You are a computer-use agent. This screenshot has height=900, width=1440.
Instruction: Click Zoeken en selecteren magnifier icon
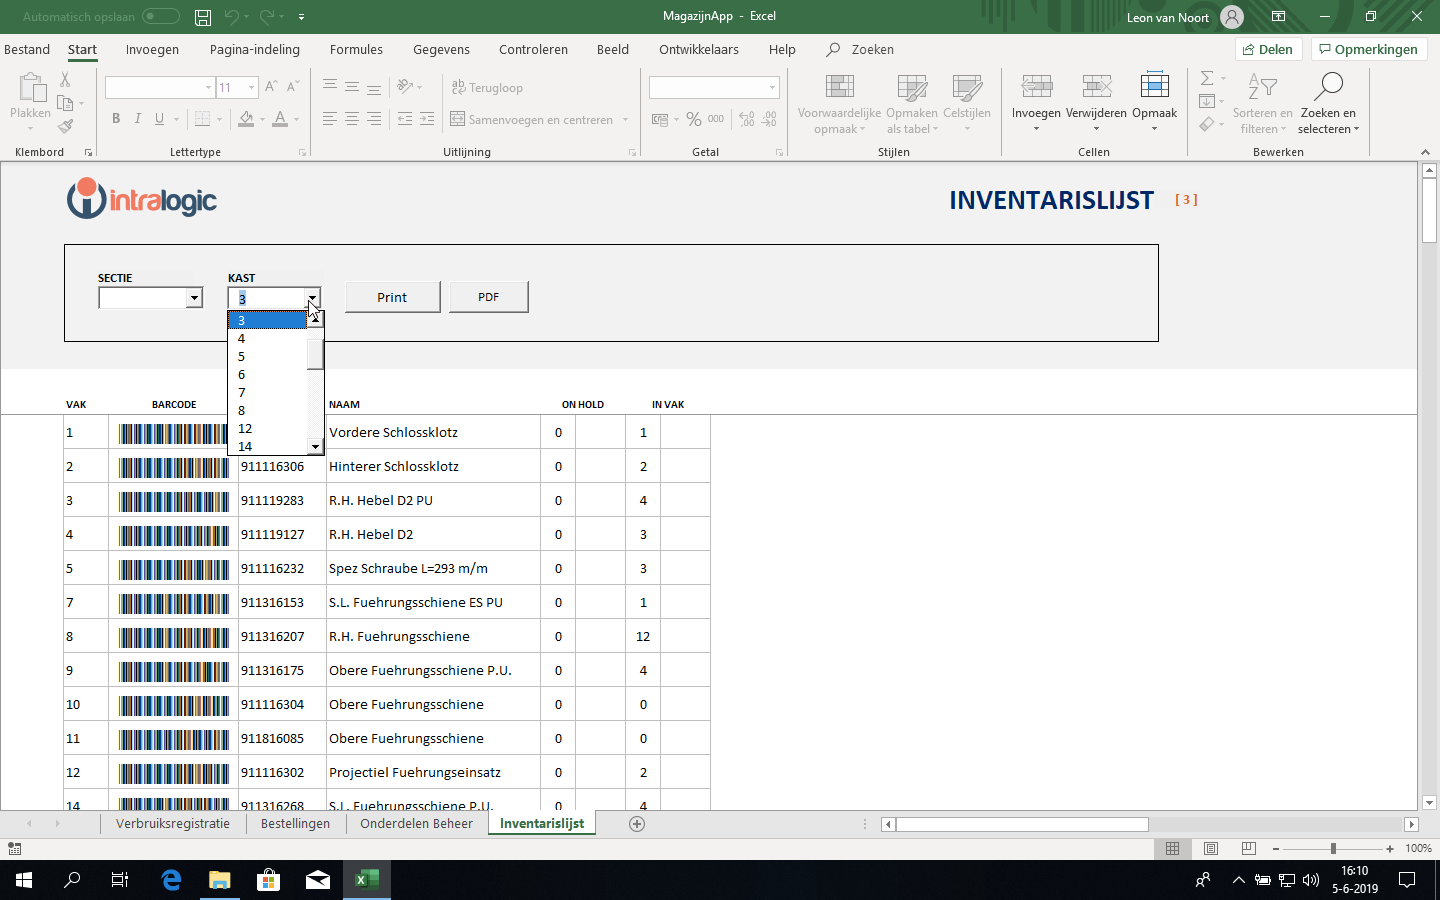(x=1328, y=88)
